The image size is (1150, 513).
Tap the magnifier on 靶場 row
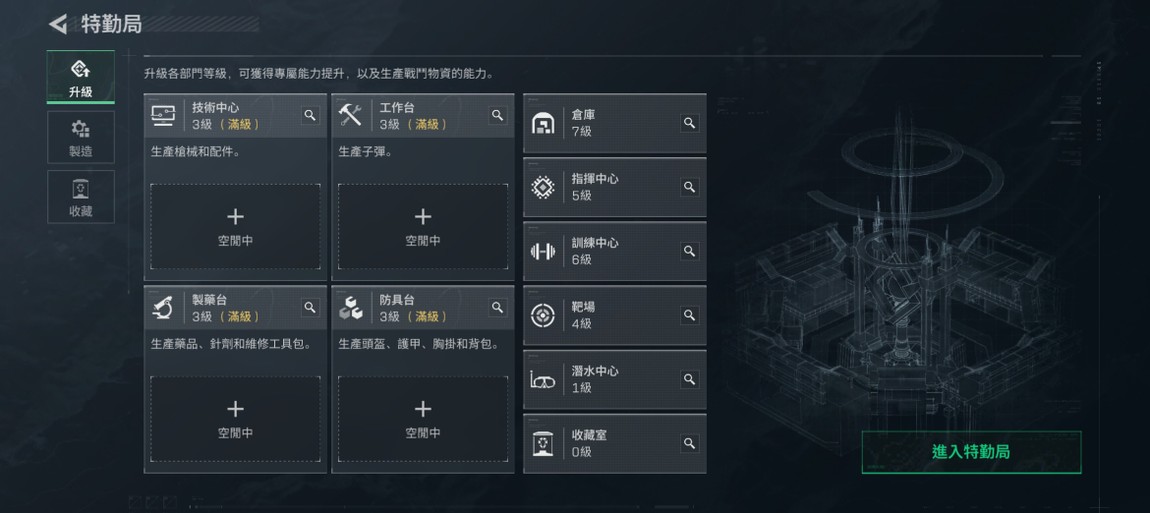pos(689,315)
